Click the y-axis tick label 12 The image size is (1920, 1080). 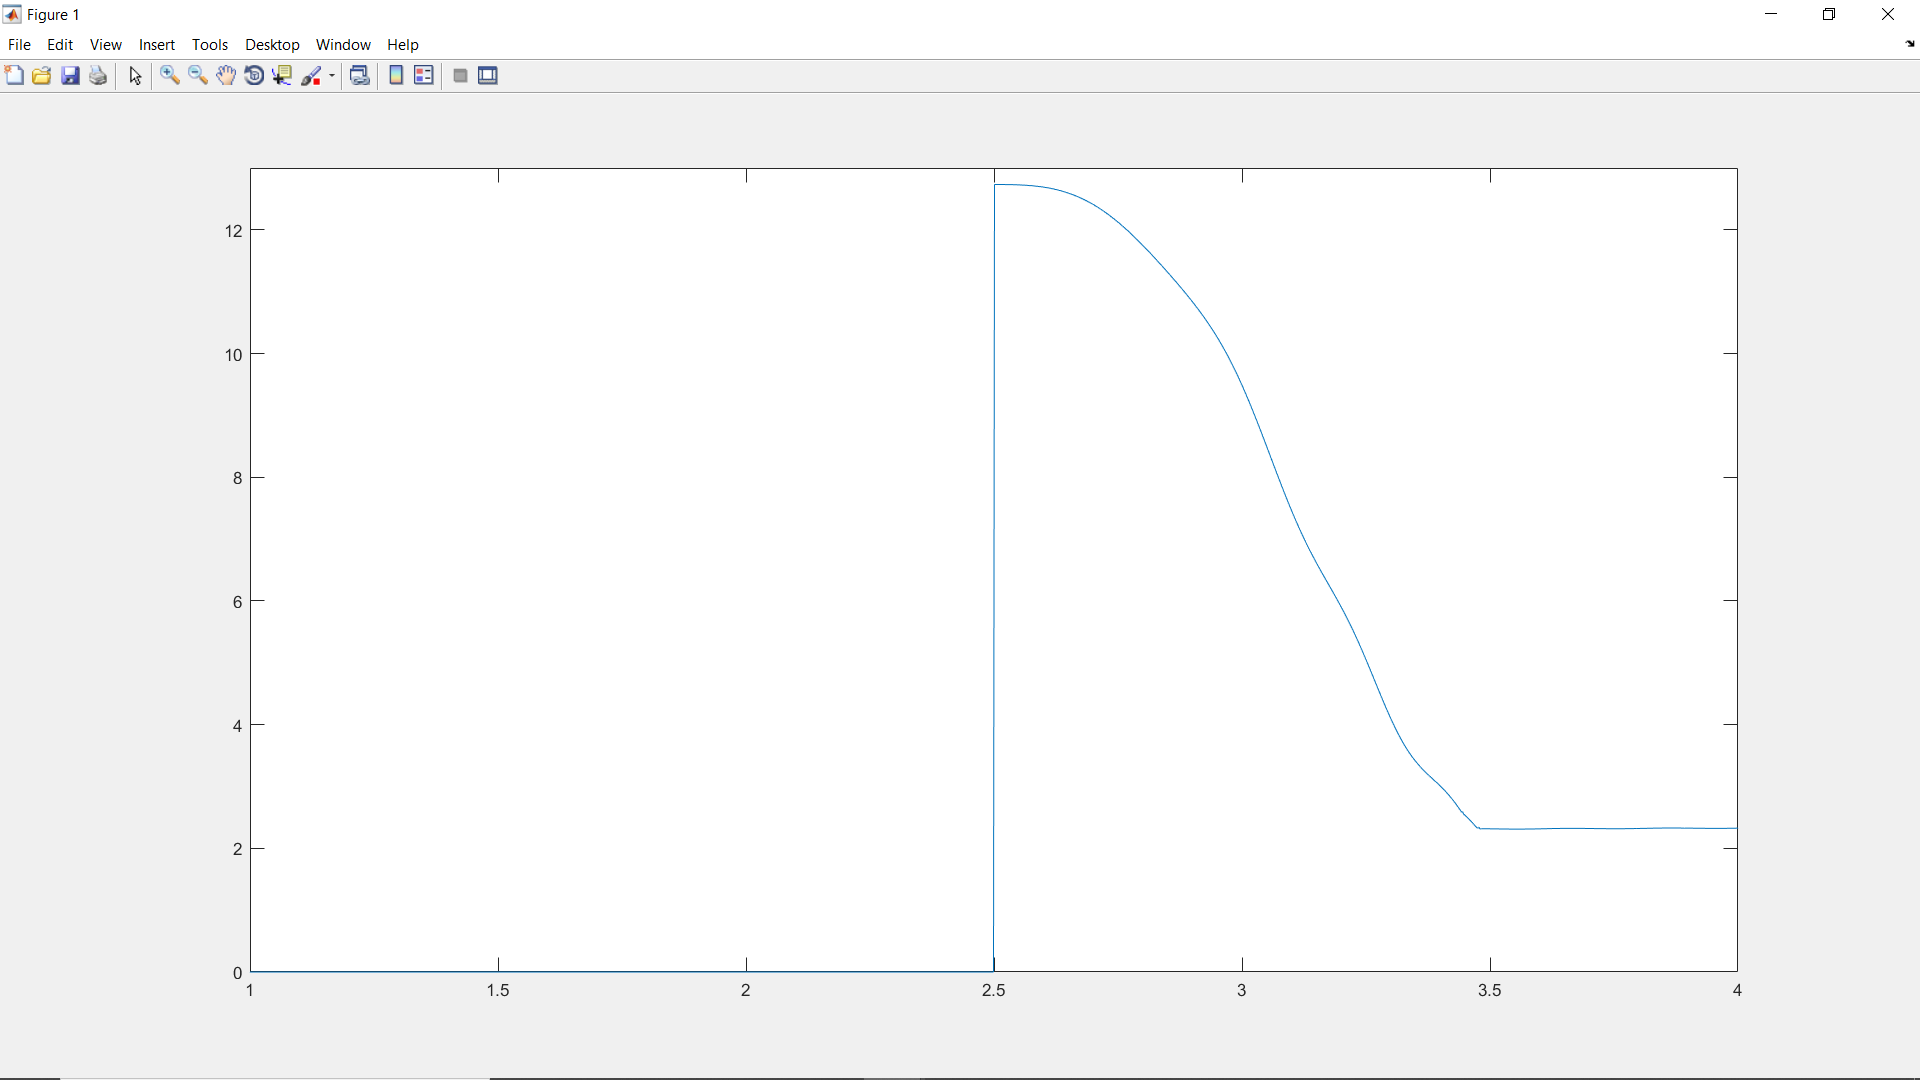pyautogui.click(x=233, y=231)
